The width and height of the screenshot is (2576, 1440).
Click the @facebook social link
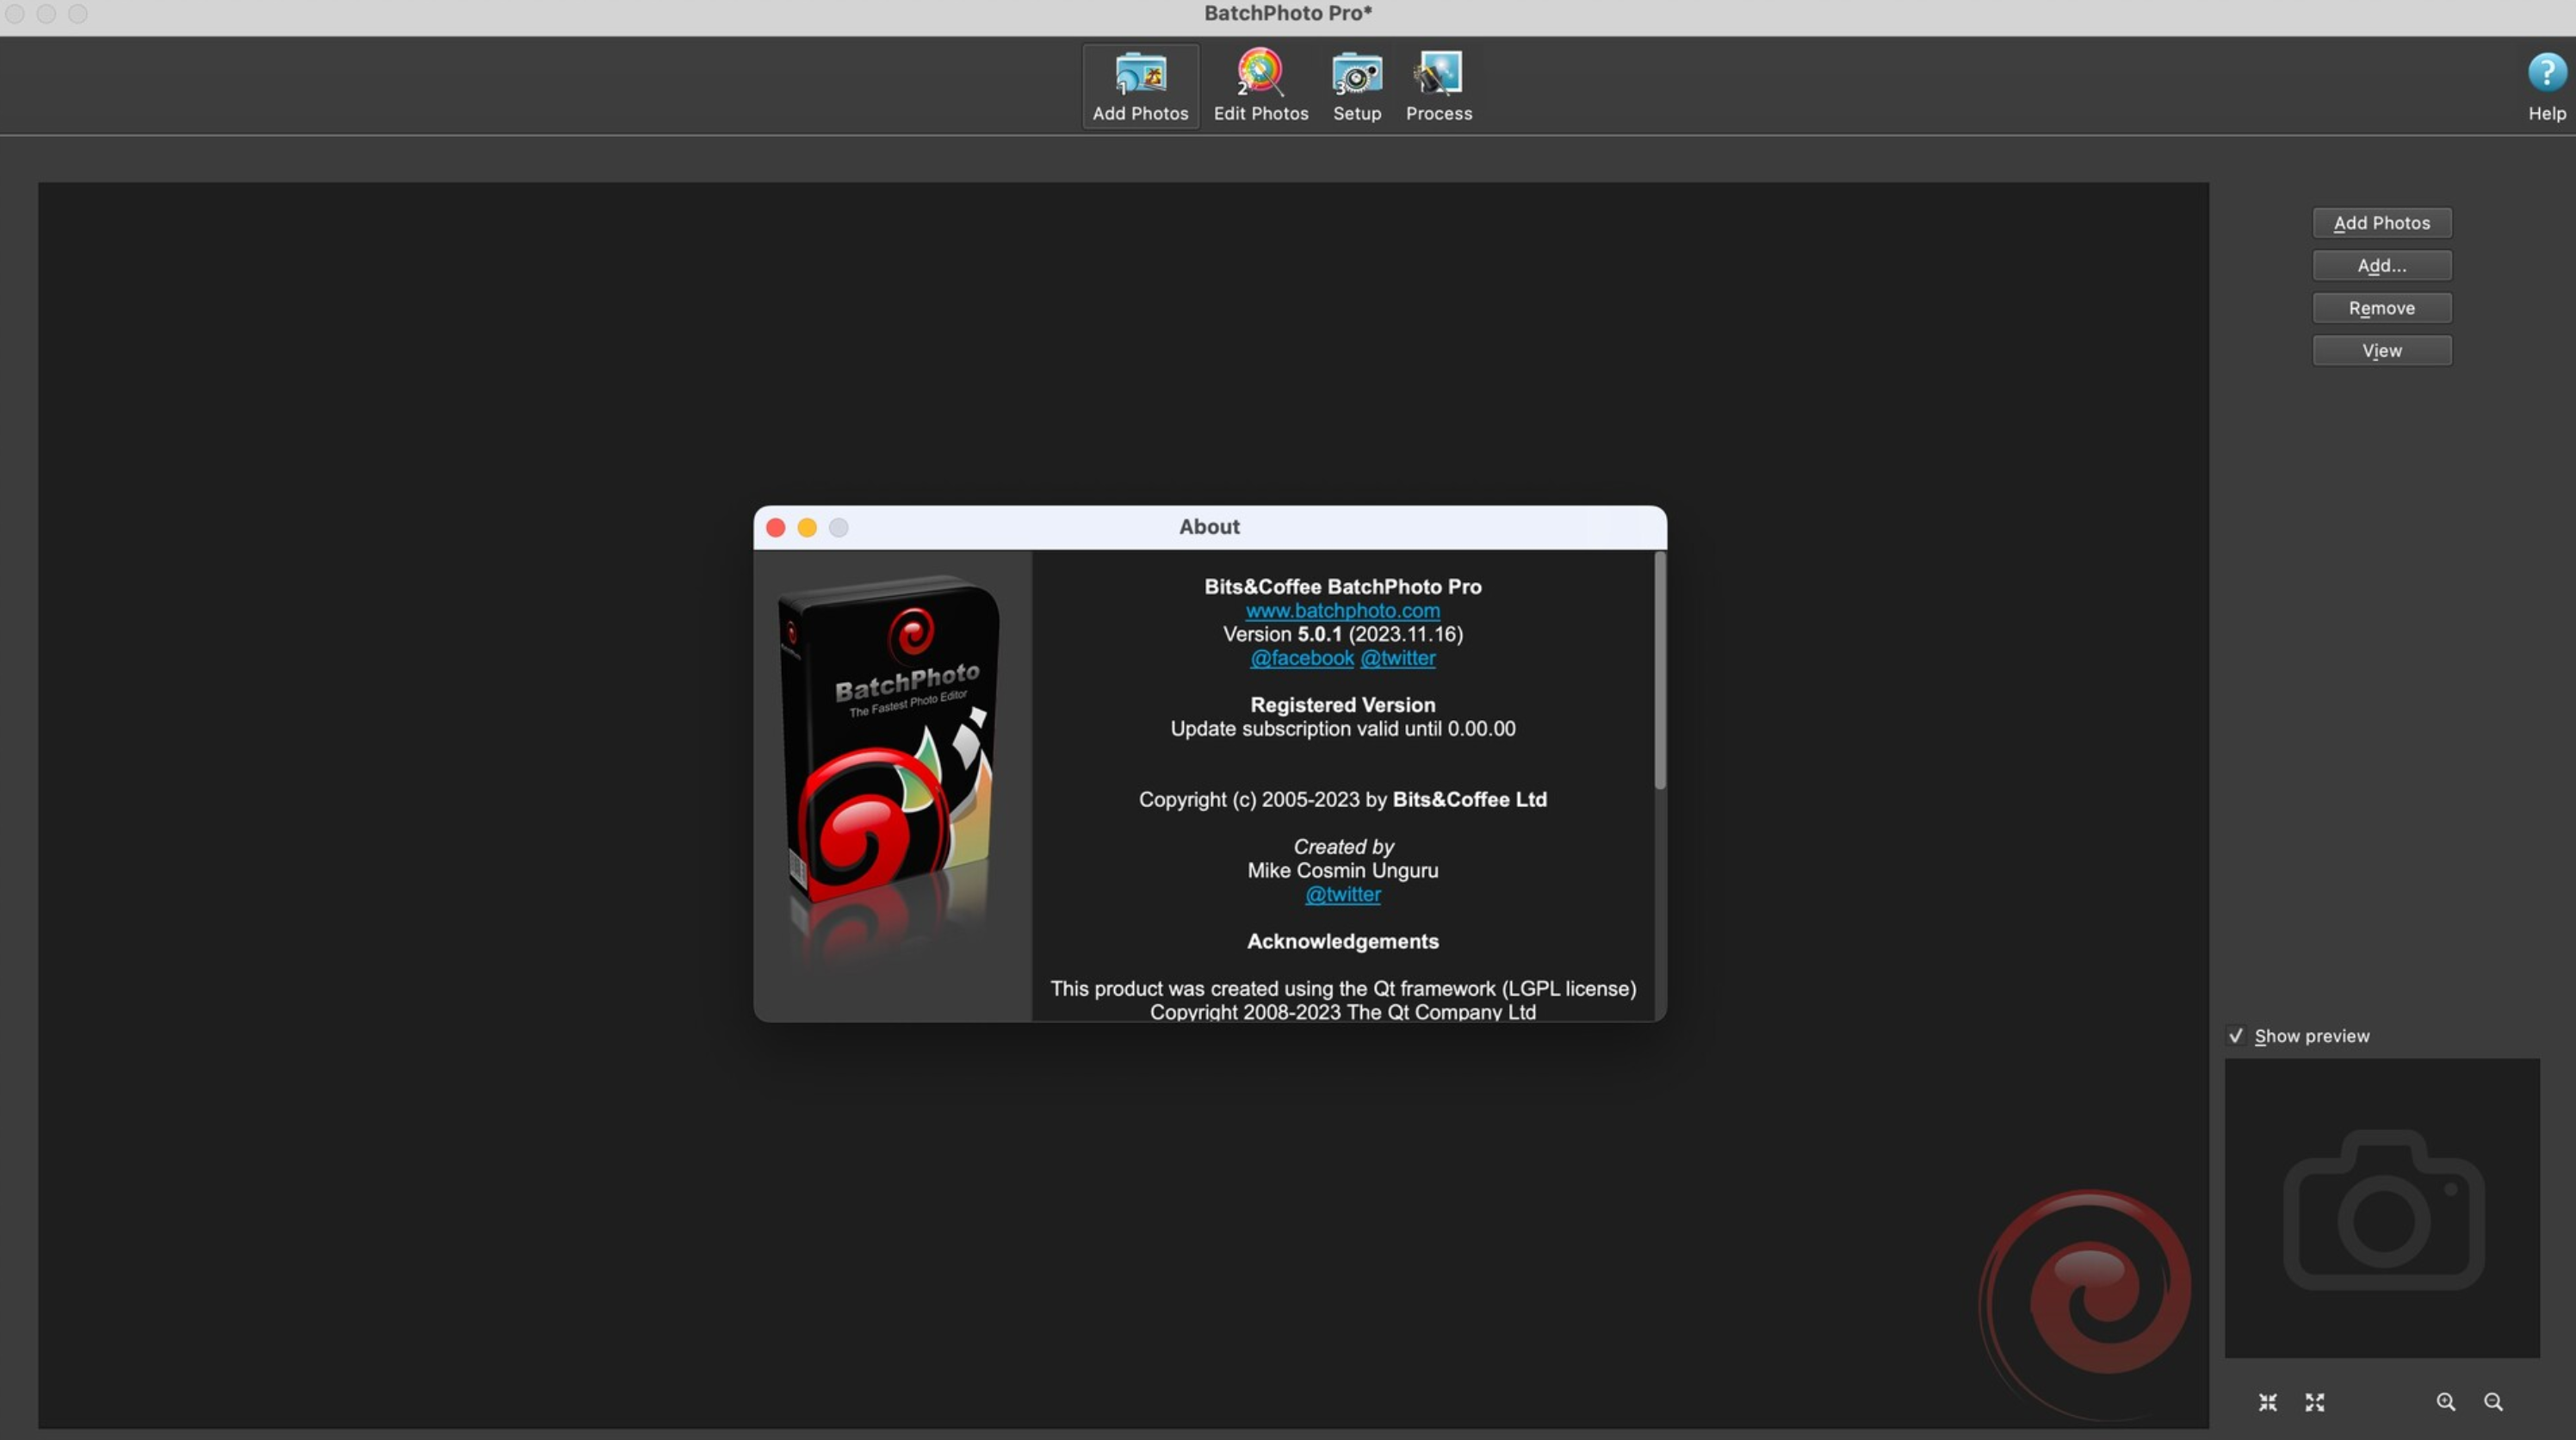pos(1300,658)
